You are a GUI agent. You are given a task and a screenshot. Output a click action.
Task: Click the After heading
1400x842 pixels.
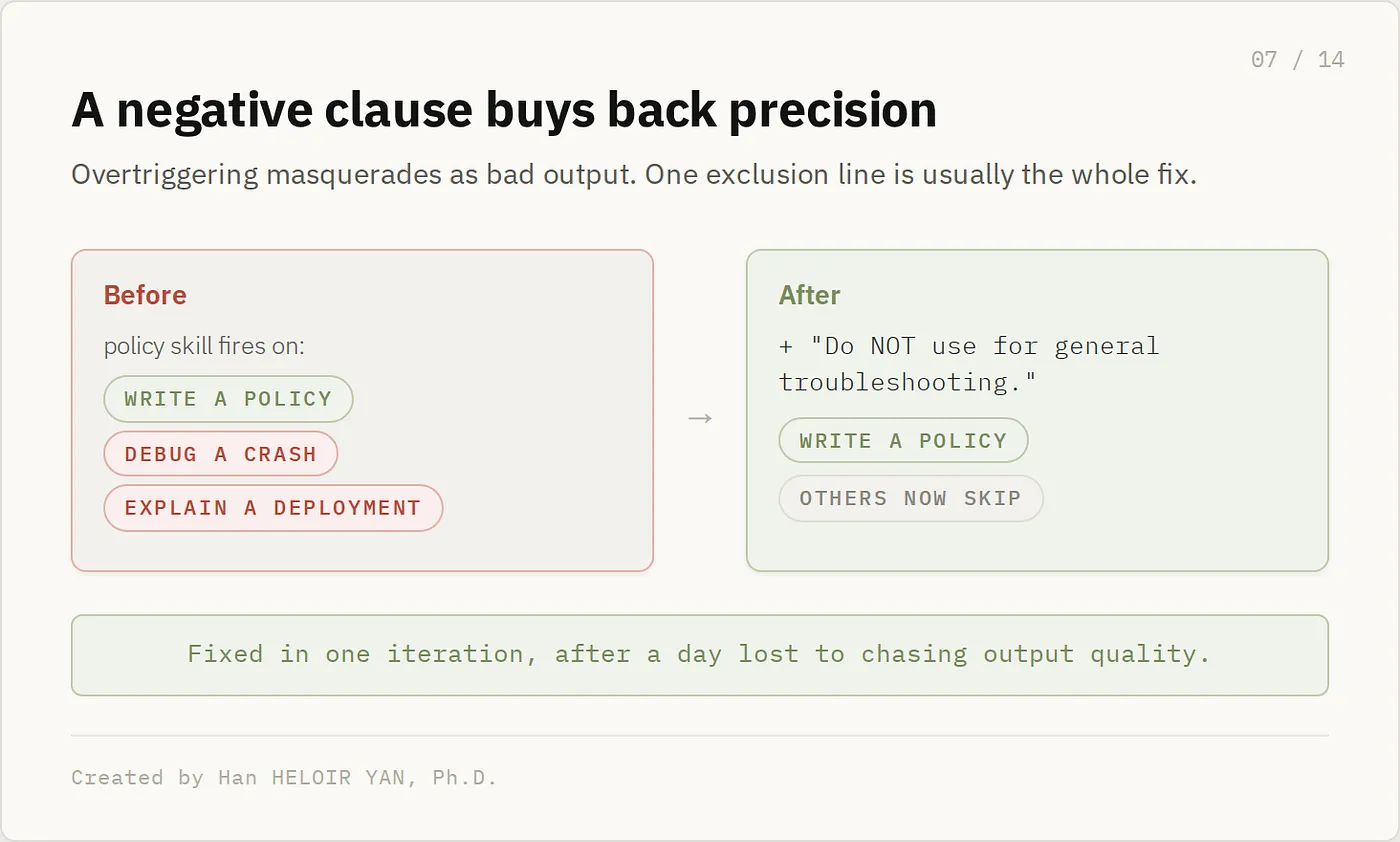tap(809, 295)
